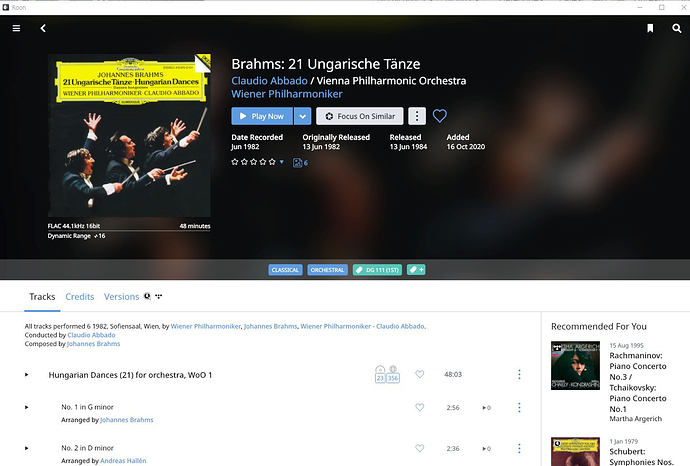Switch to the Tracks tab
The height and width of the screenshot is (466, 690).
[42, 297]
